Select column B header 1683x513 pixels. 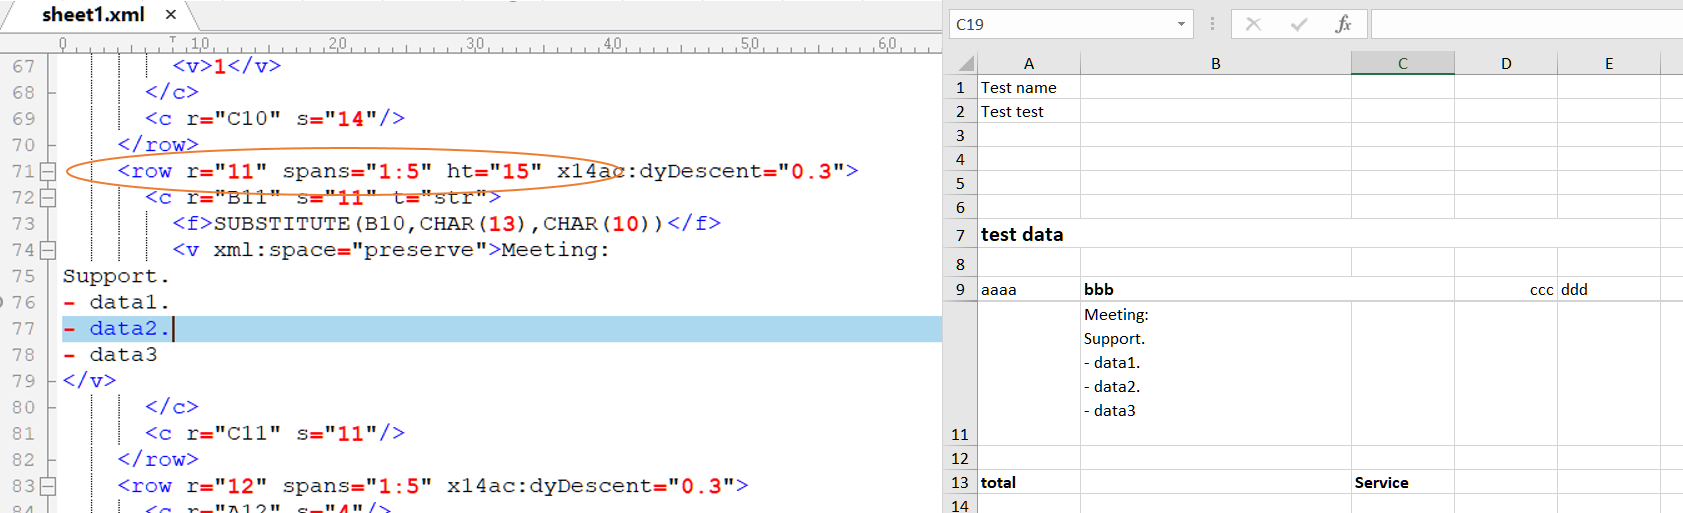[x=1215, y=63]
